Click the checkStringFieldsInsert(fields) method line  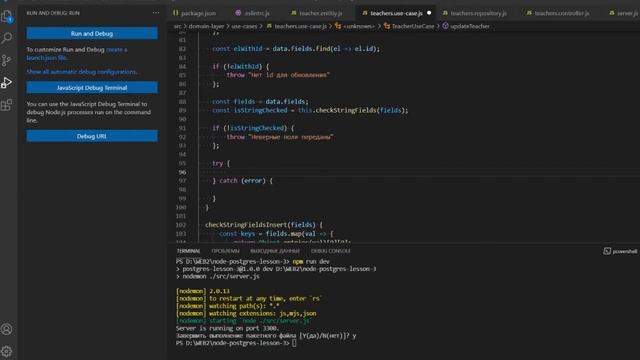[264, 225]
